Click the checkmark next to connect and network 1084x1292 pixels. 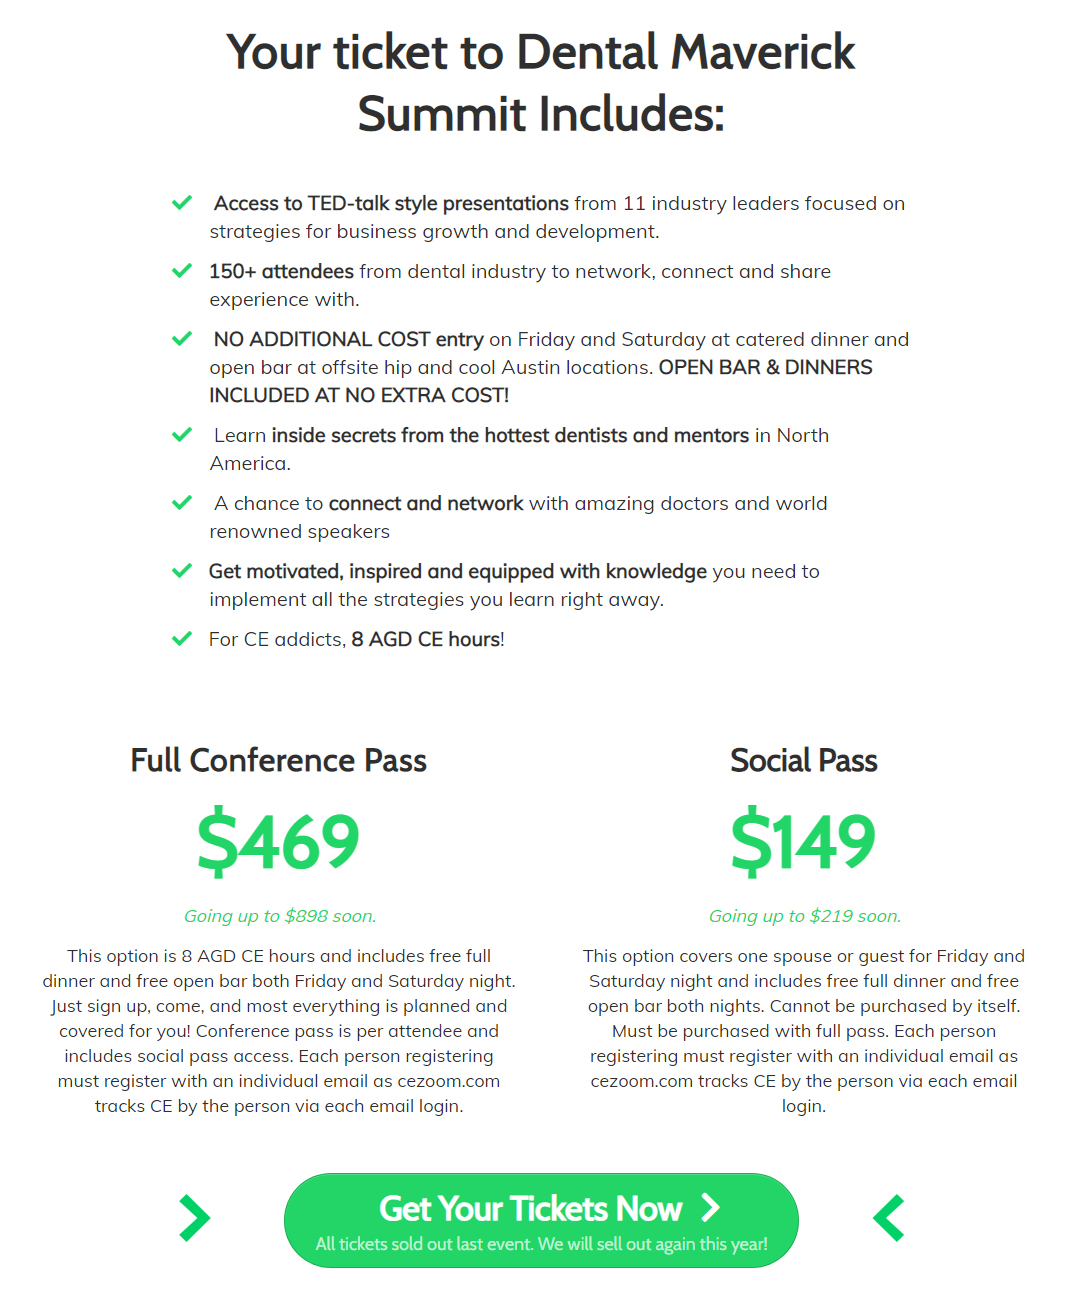[x=182, y=503]
